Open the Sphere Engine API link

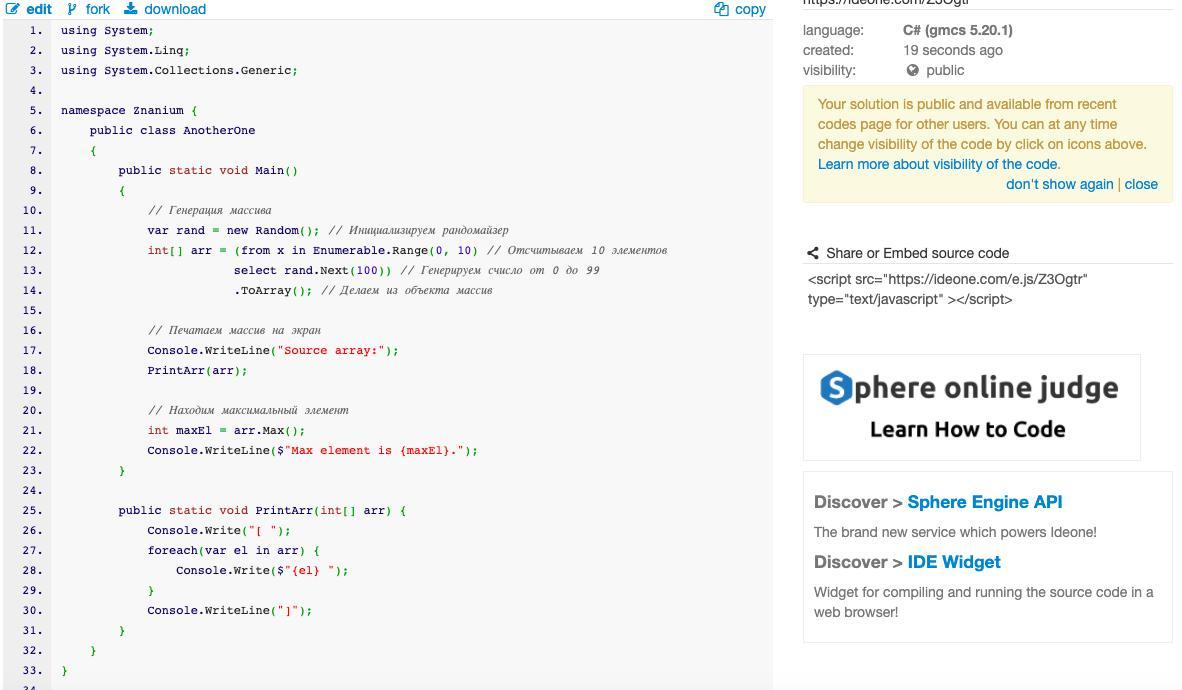[984, 502]
